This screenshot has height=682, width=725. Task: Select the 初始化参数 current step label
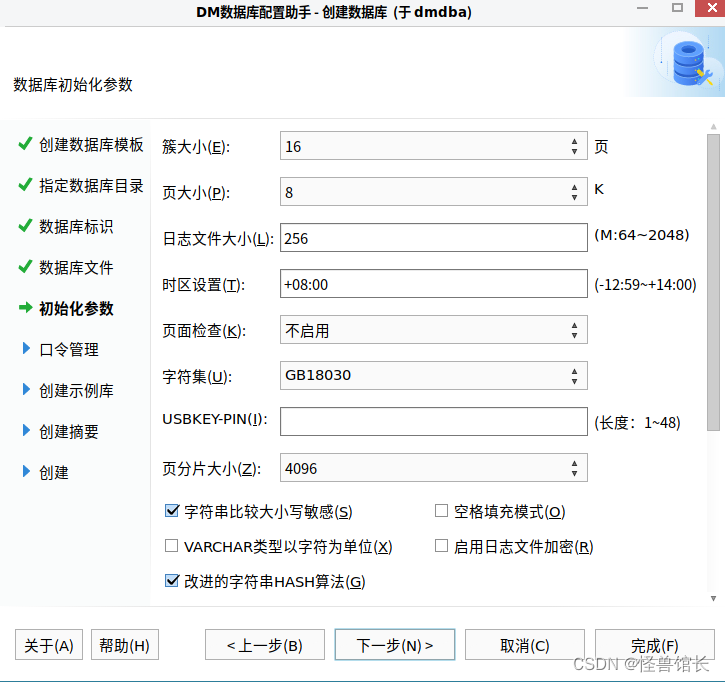point(76,308)
